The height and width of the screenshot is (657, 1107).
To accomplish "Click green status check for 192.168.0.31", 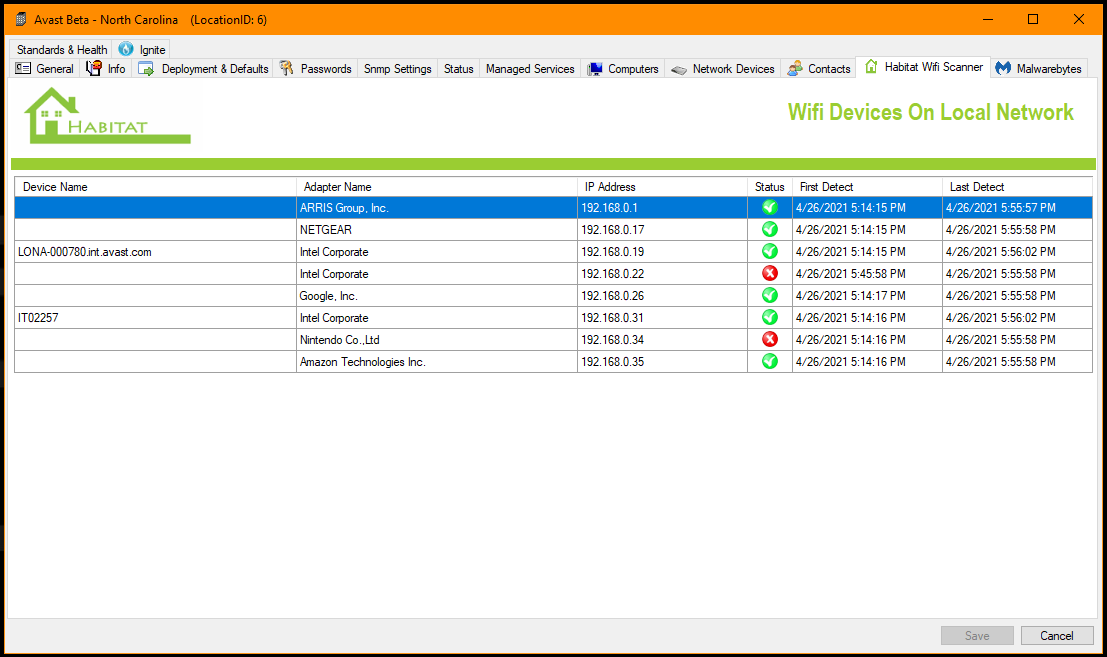I will [770, 317].
